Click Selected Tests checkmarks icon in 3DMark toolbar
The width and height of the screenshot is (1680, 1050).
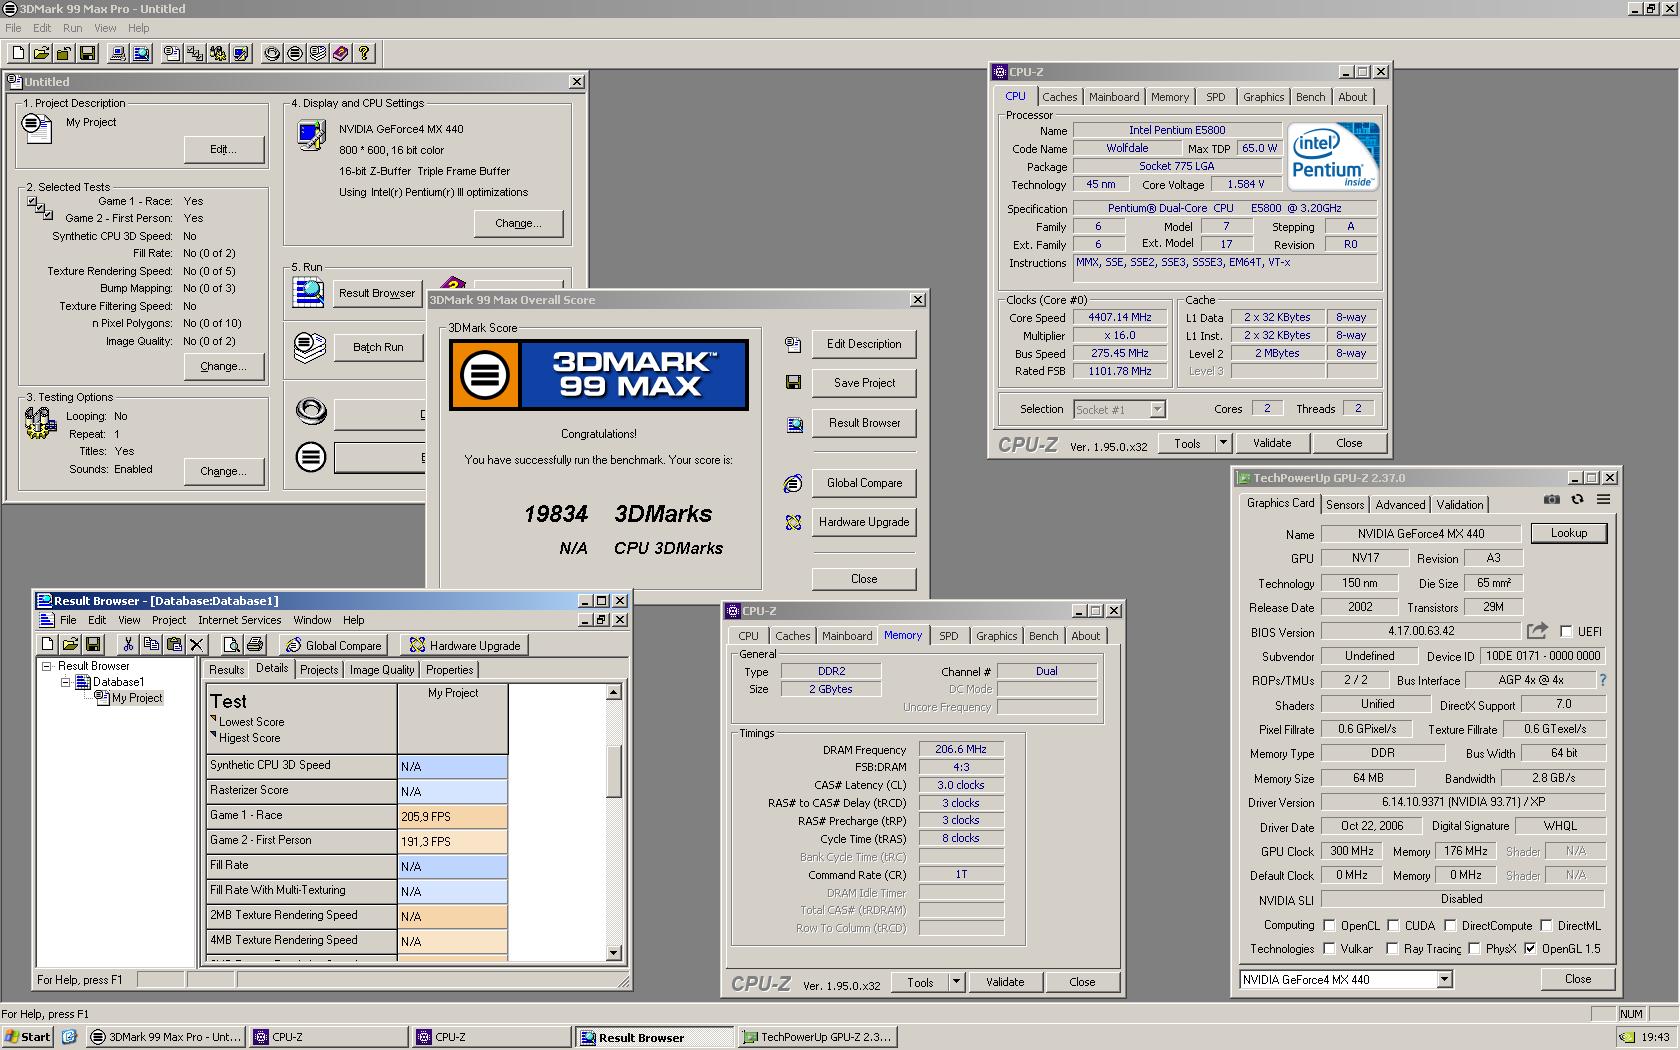point(195,53)
